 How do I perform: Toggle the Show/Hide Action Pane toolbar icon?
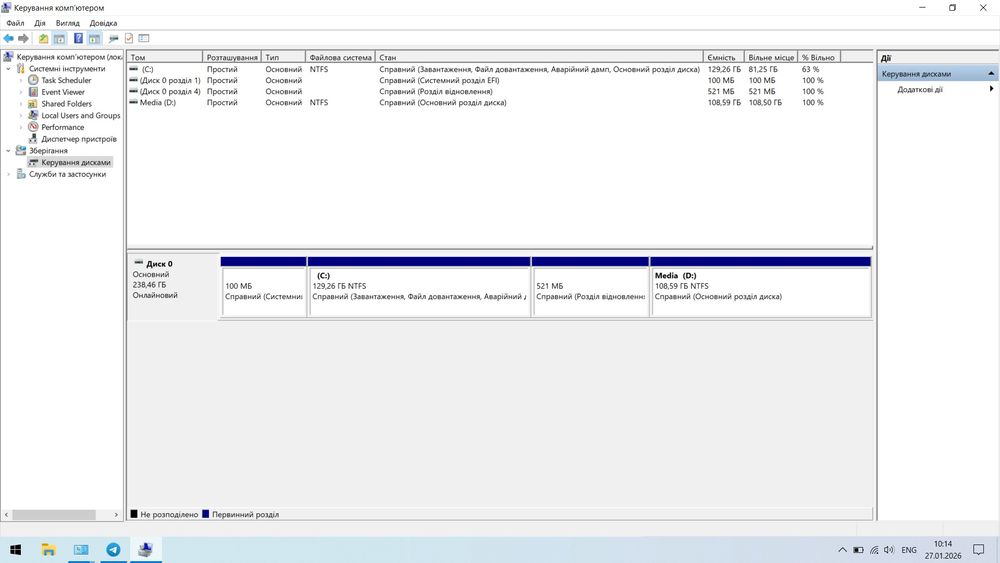click(94, 39)
